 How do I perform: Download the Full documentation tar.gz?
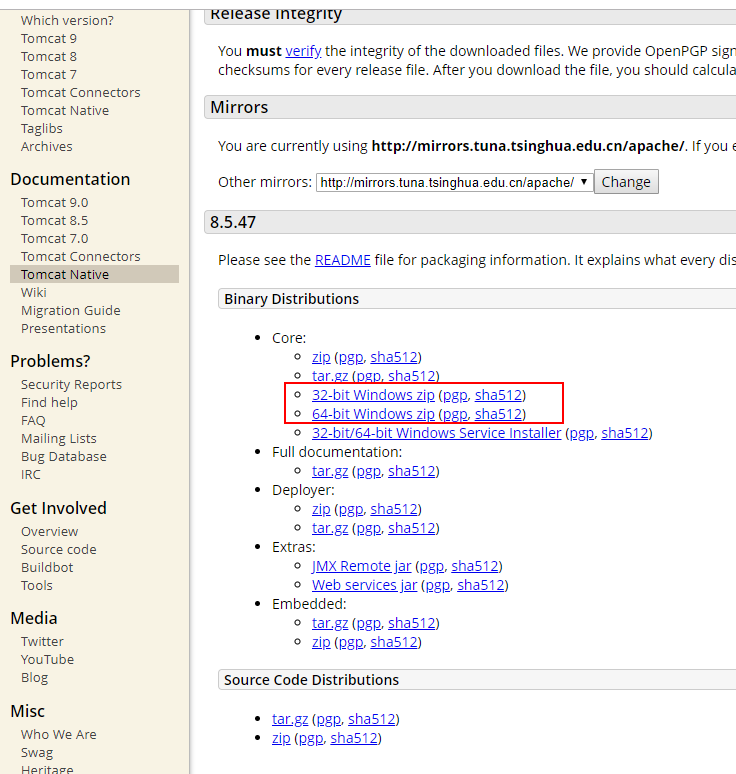click(x=330, y=471)
